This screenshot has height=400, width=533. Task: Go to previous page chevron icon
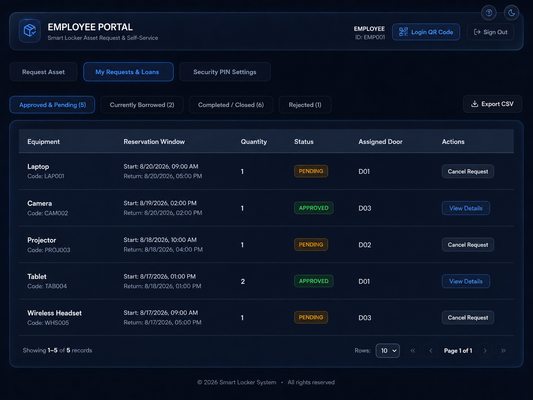pos(431,351)
